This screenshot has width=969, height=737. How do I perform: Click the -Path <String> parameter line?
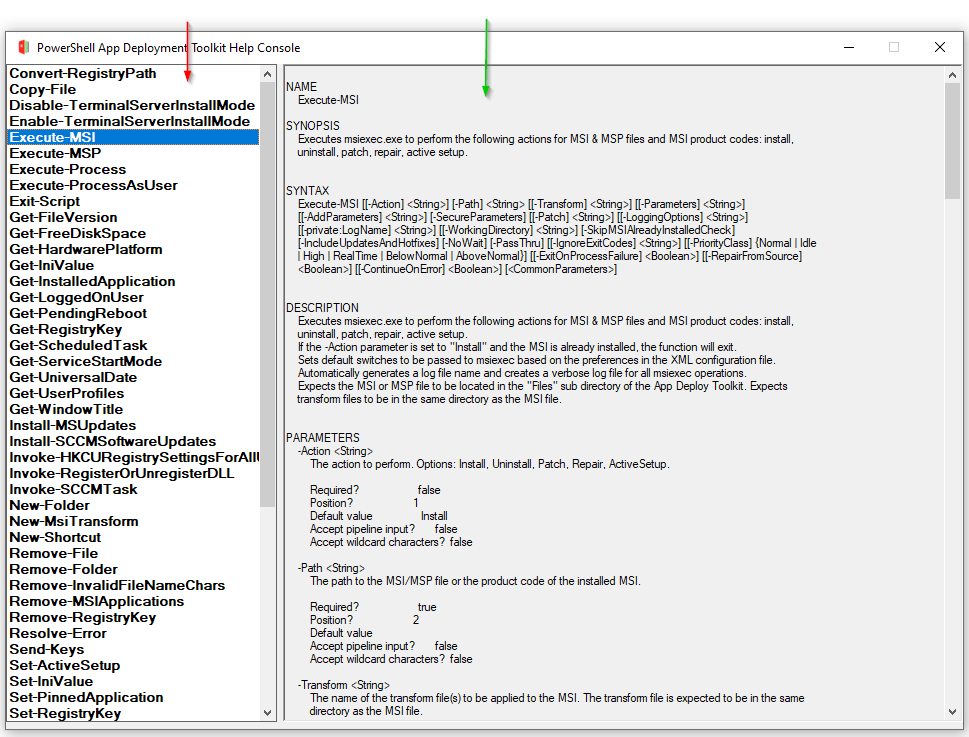[331, 568]
